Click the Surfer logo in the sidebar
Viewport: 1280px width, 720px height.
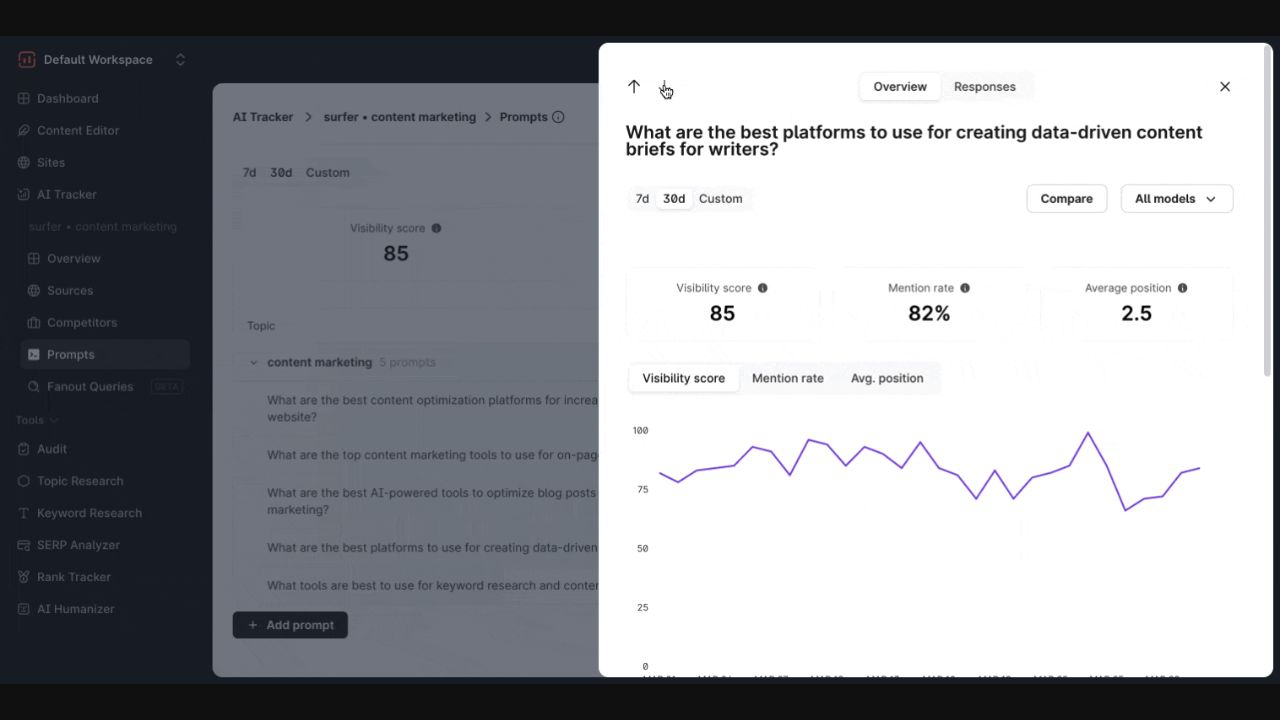(27, 60)
